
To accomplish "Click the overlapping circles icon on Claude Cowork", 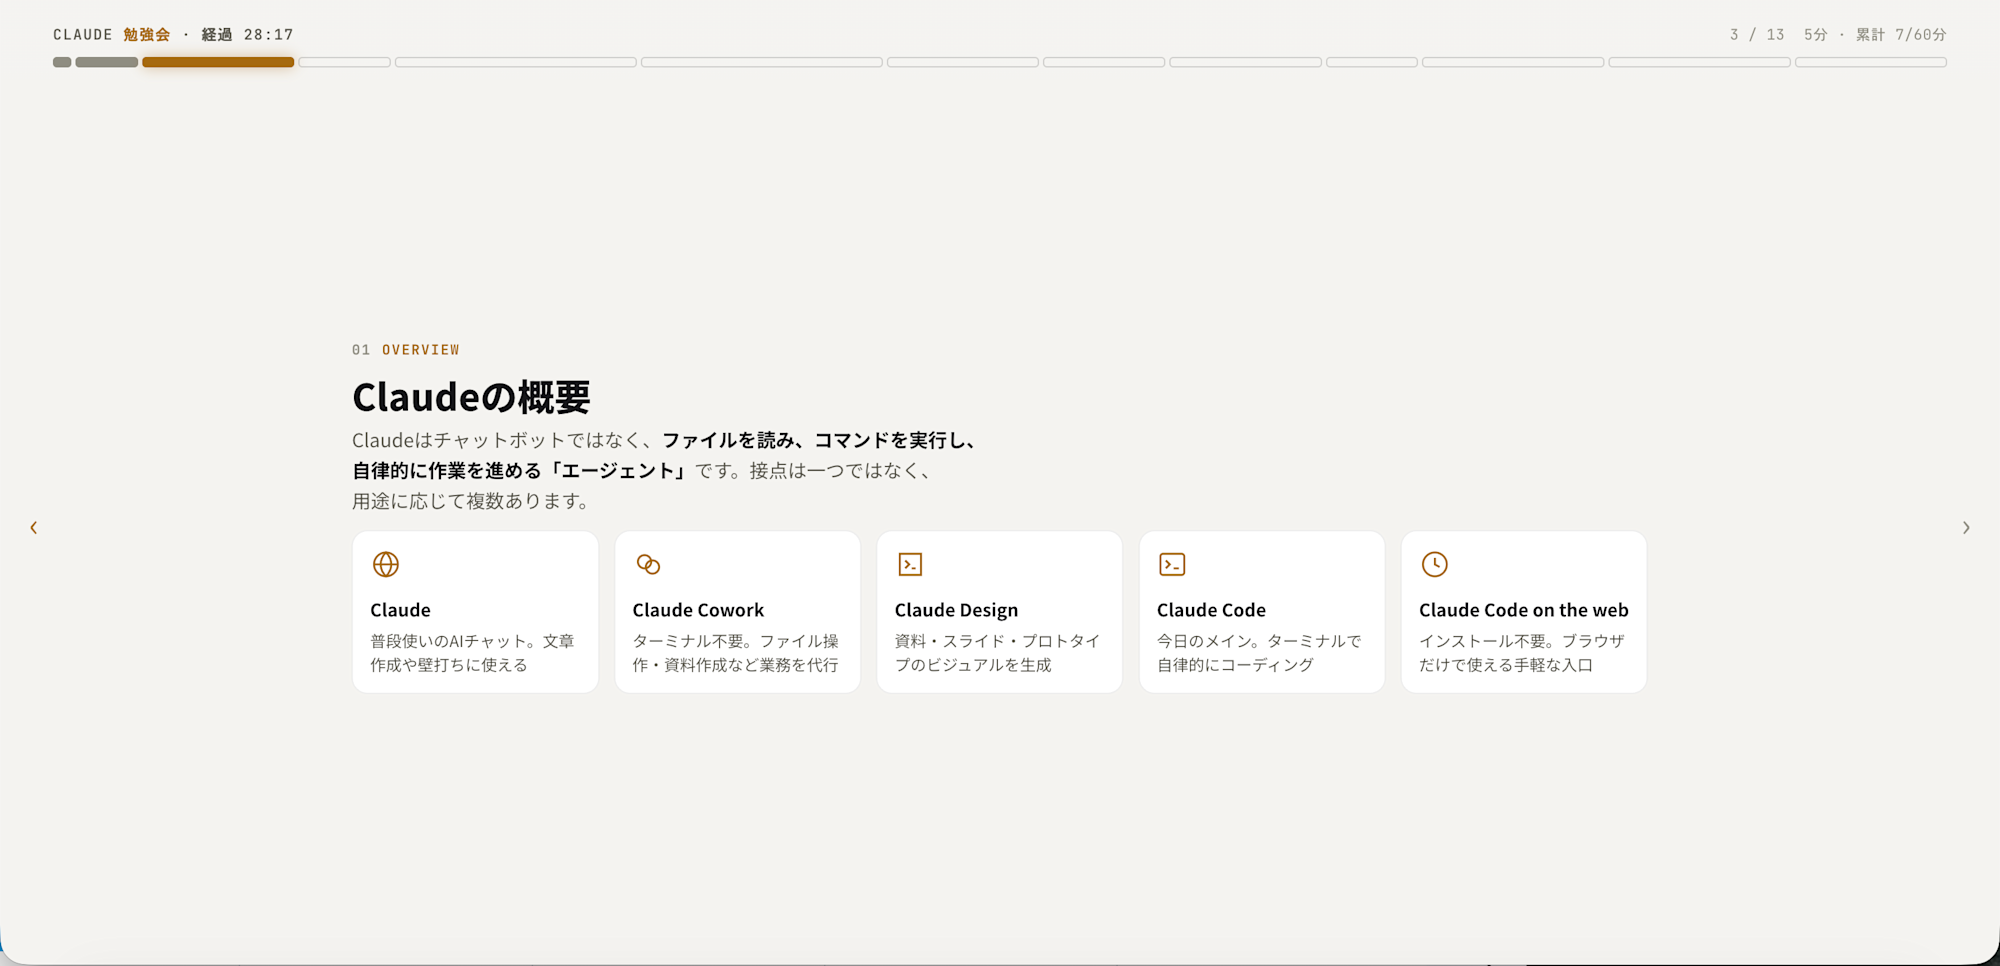I will tap(648, 564).
